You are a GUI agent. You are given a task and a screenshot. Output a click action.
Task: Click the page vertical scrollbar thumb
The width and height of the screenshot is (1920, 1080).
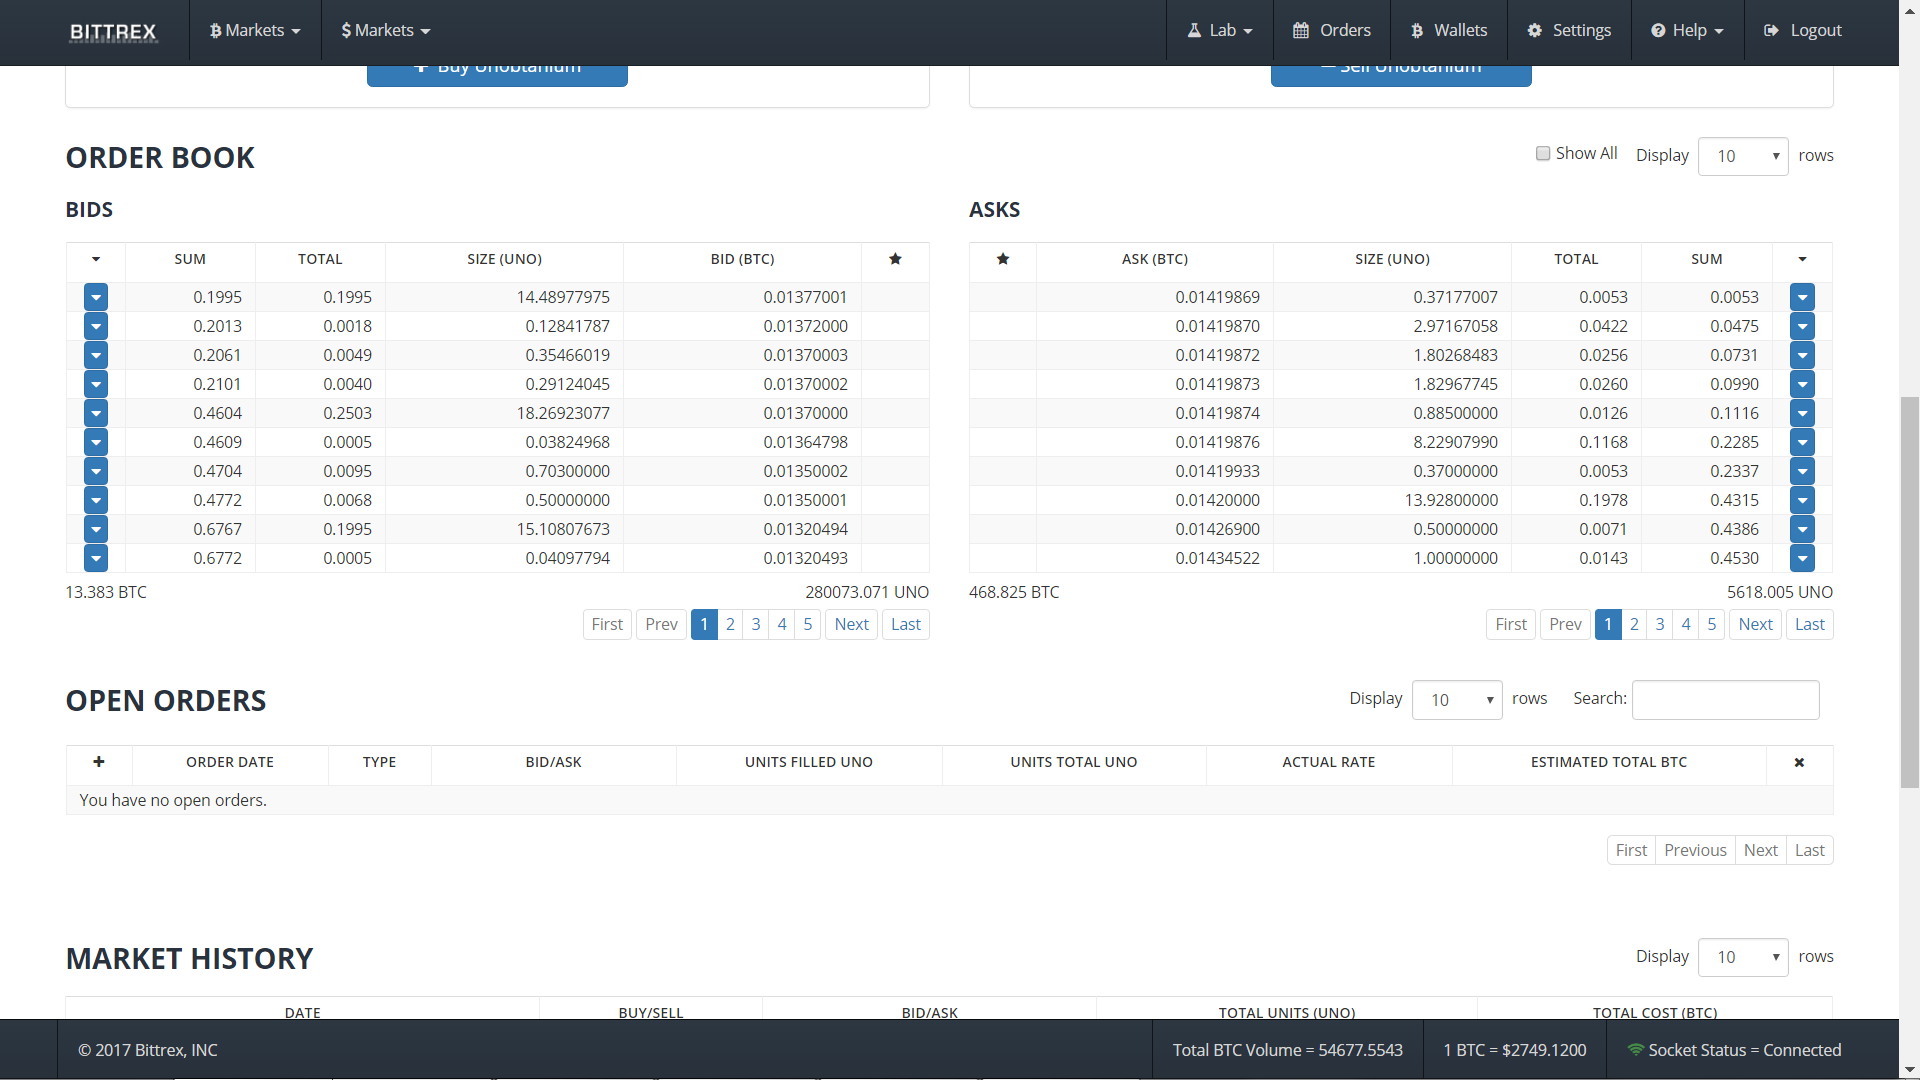click(x=1910, y=590)
